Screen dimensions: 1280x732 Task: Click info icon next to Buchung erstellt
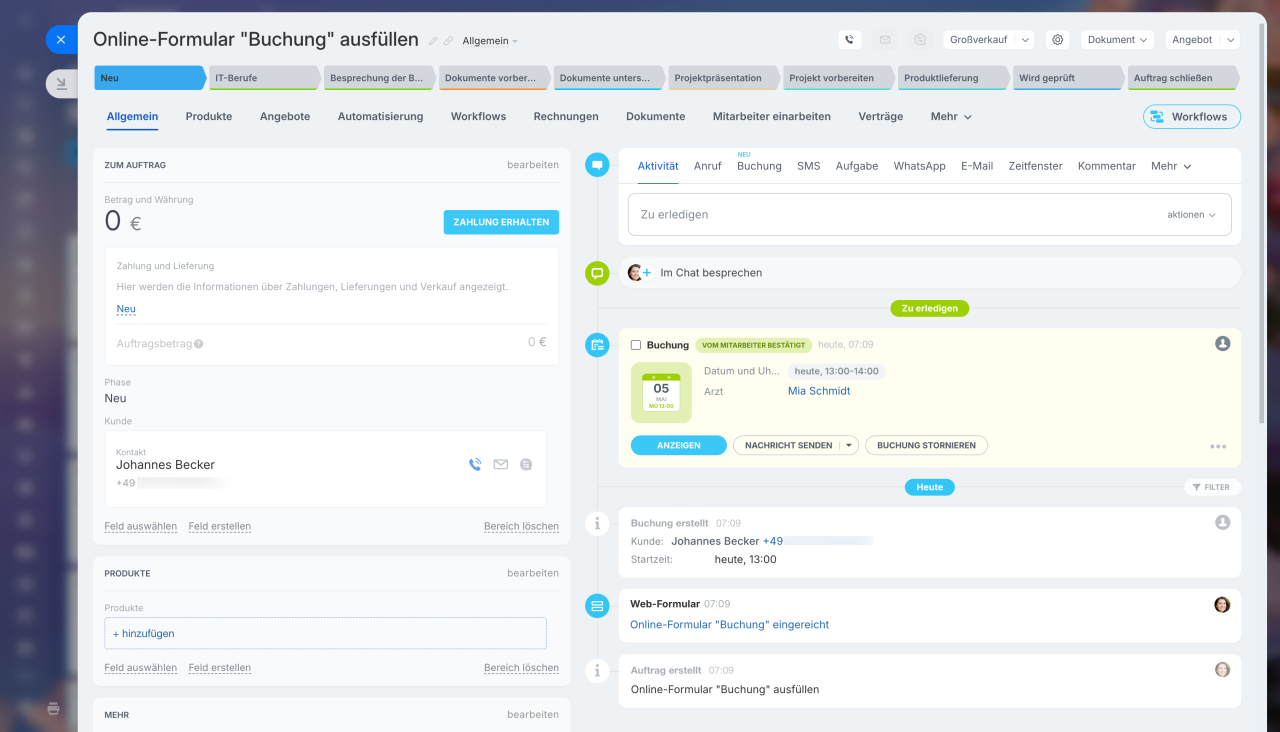click(597, 523)
